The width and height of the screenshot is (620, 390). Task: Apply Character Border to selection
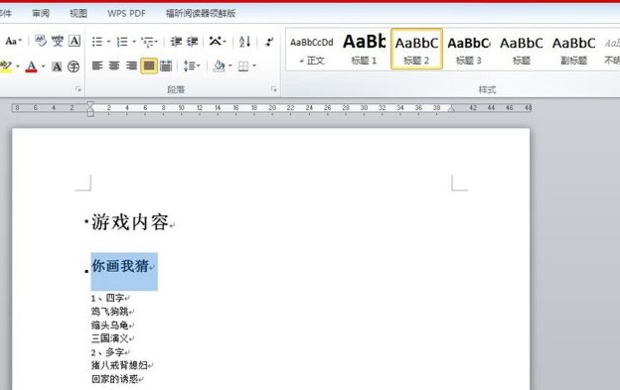(x=74, y=41)
